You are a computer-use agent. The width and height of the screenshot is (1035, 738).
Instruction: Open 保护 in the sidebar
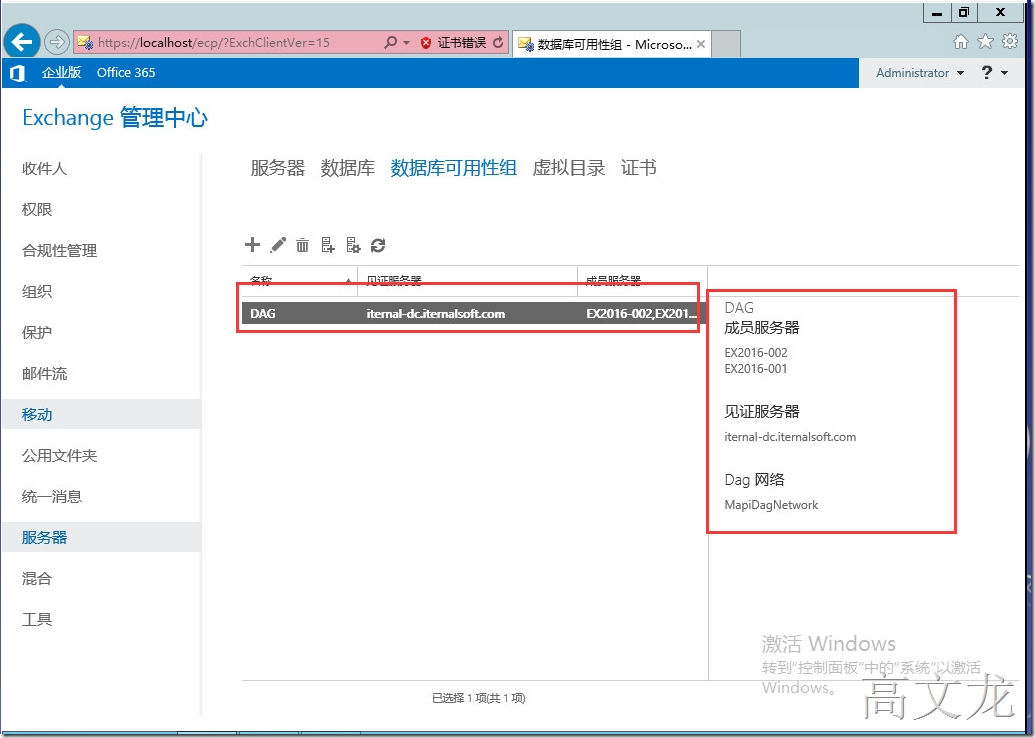37,333
